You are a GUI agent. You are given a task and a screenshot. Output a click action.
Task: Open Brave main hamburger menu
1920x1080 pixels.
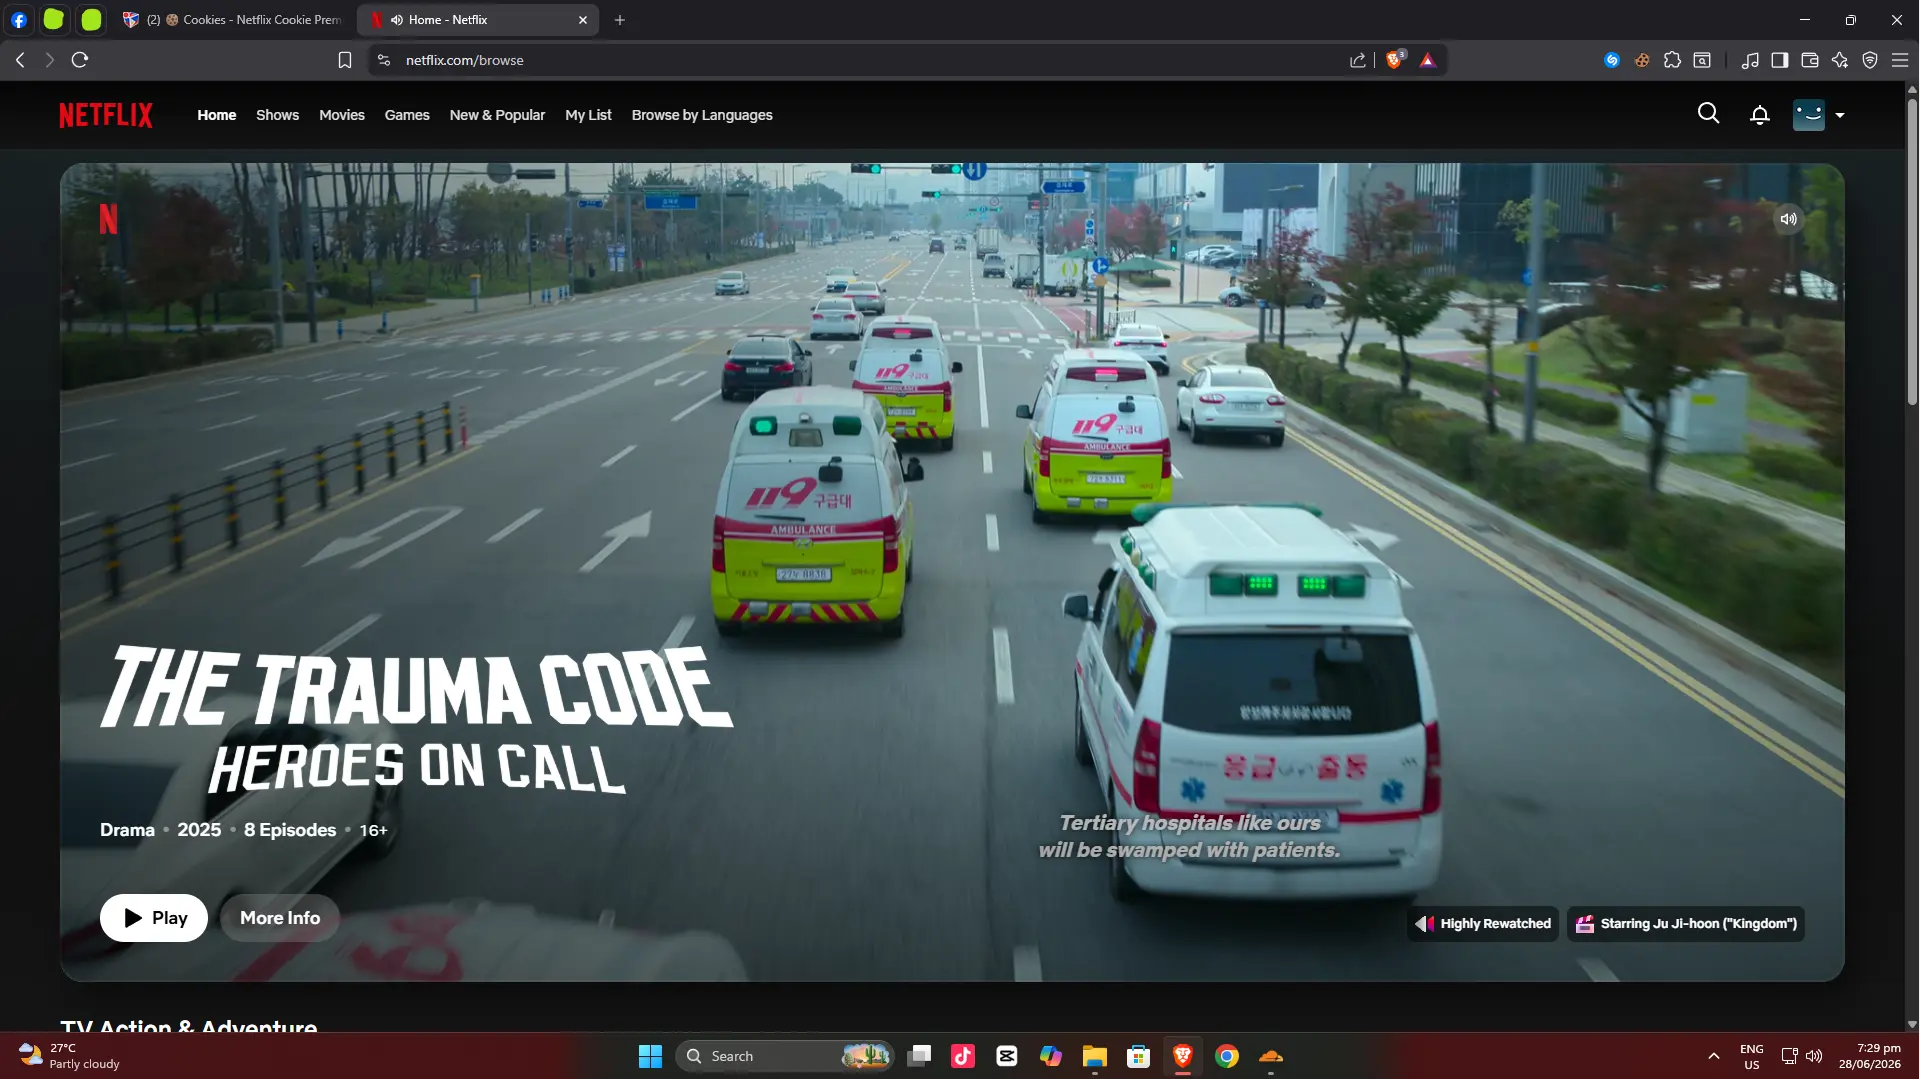pyautogui.click(x=1899, y=60)
